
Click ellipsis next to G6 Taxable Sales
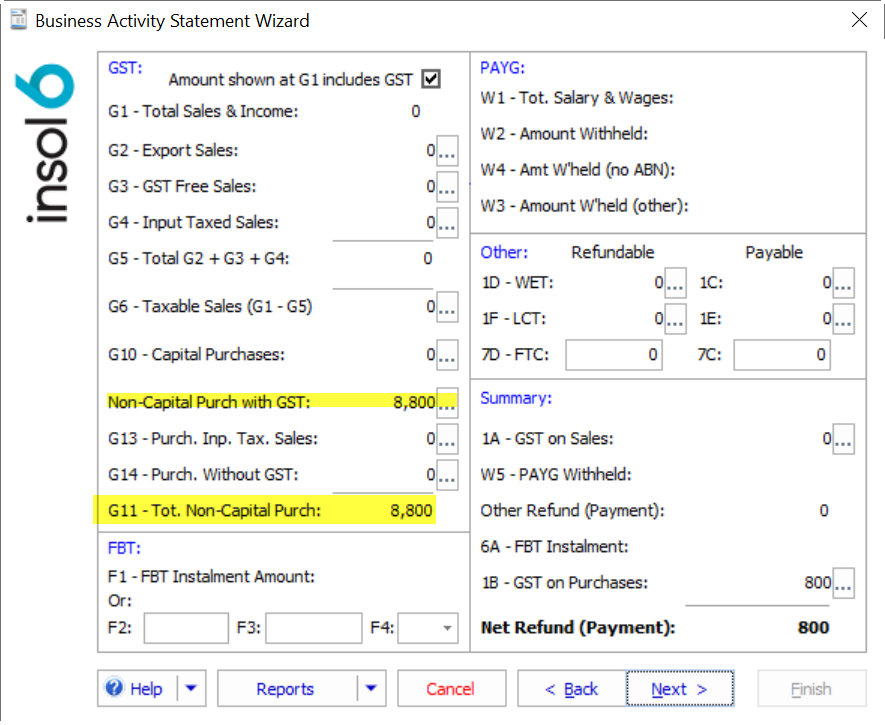[x=447, y=307]
